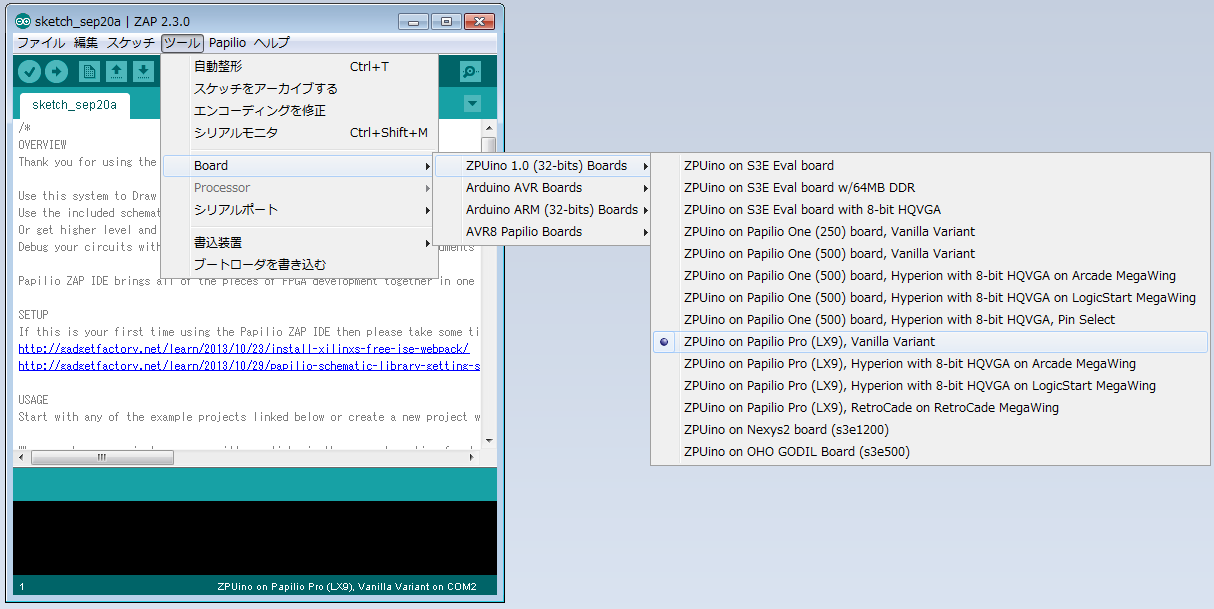Select Papilio Pro (LX9), Vanilla Variant

coord(930,342)
